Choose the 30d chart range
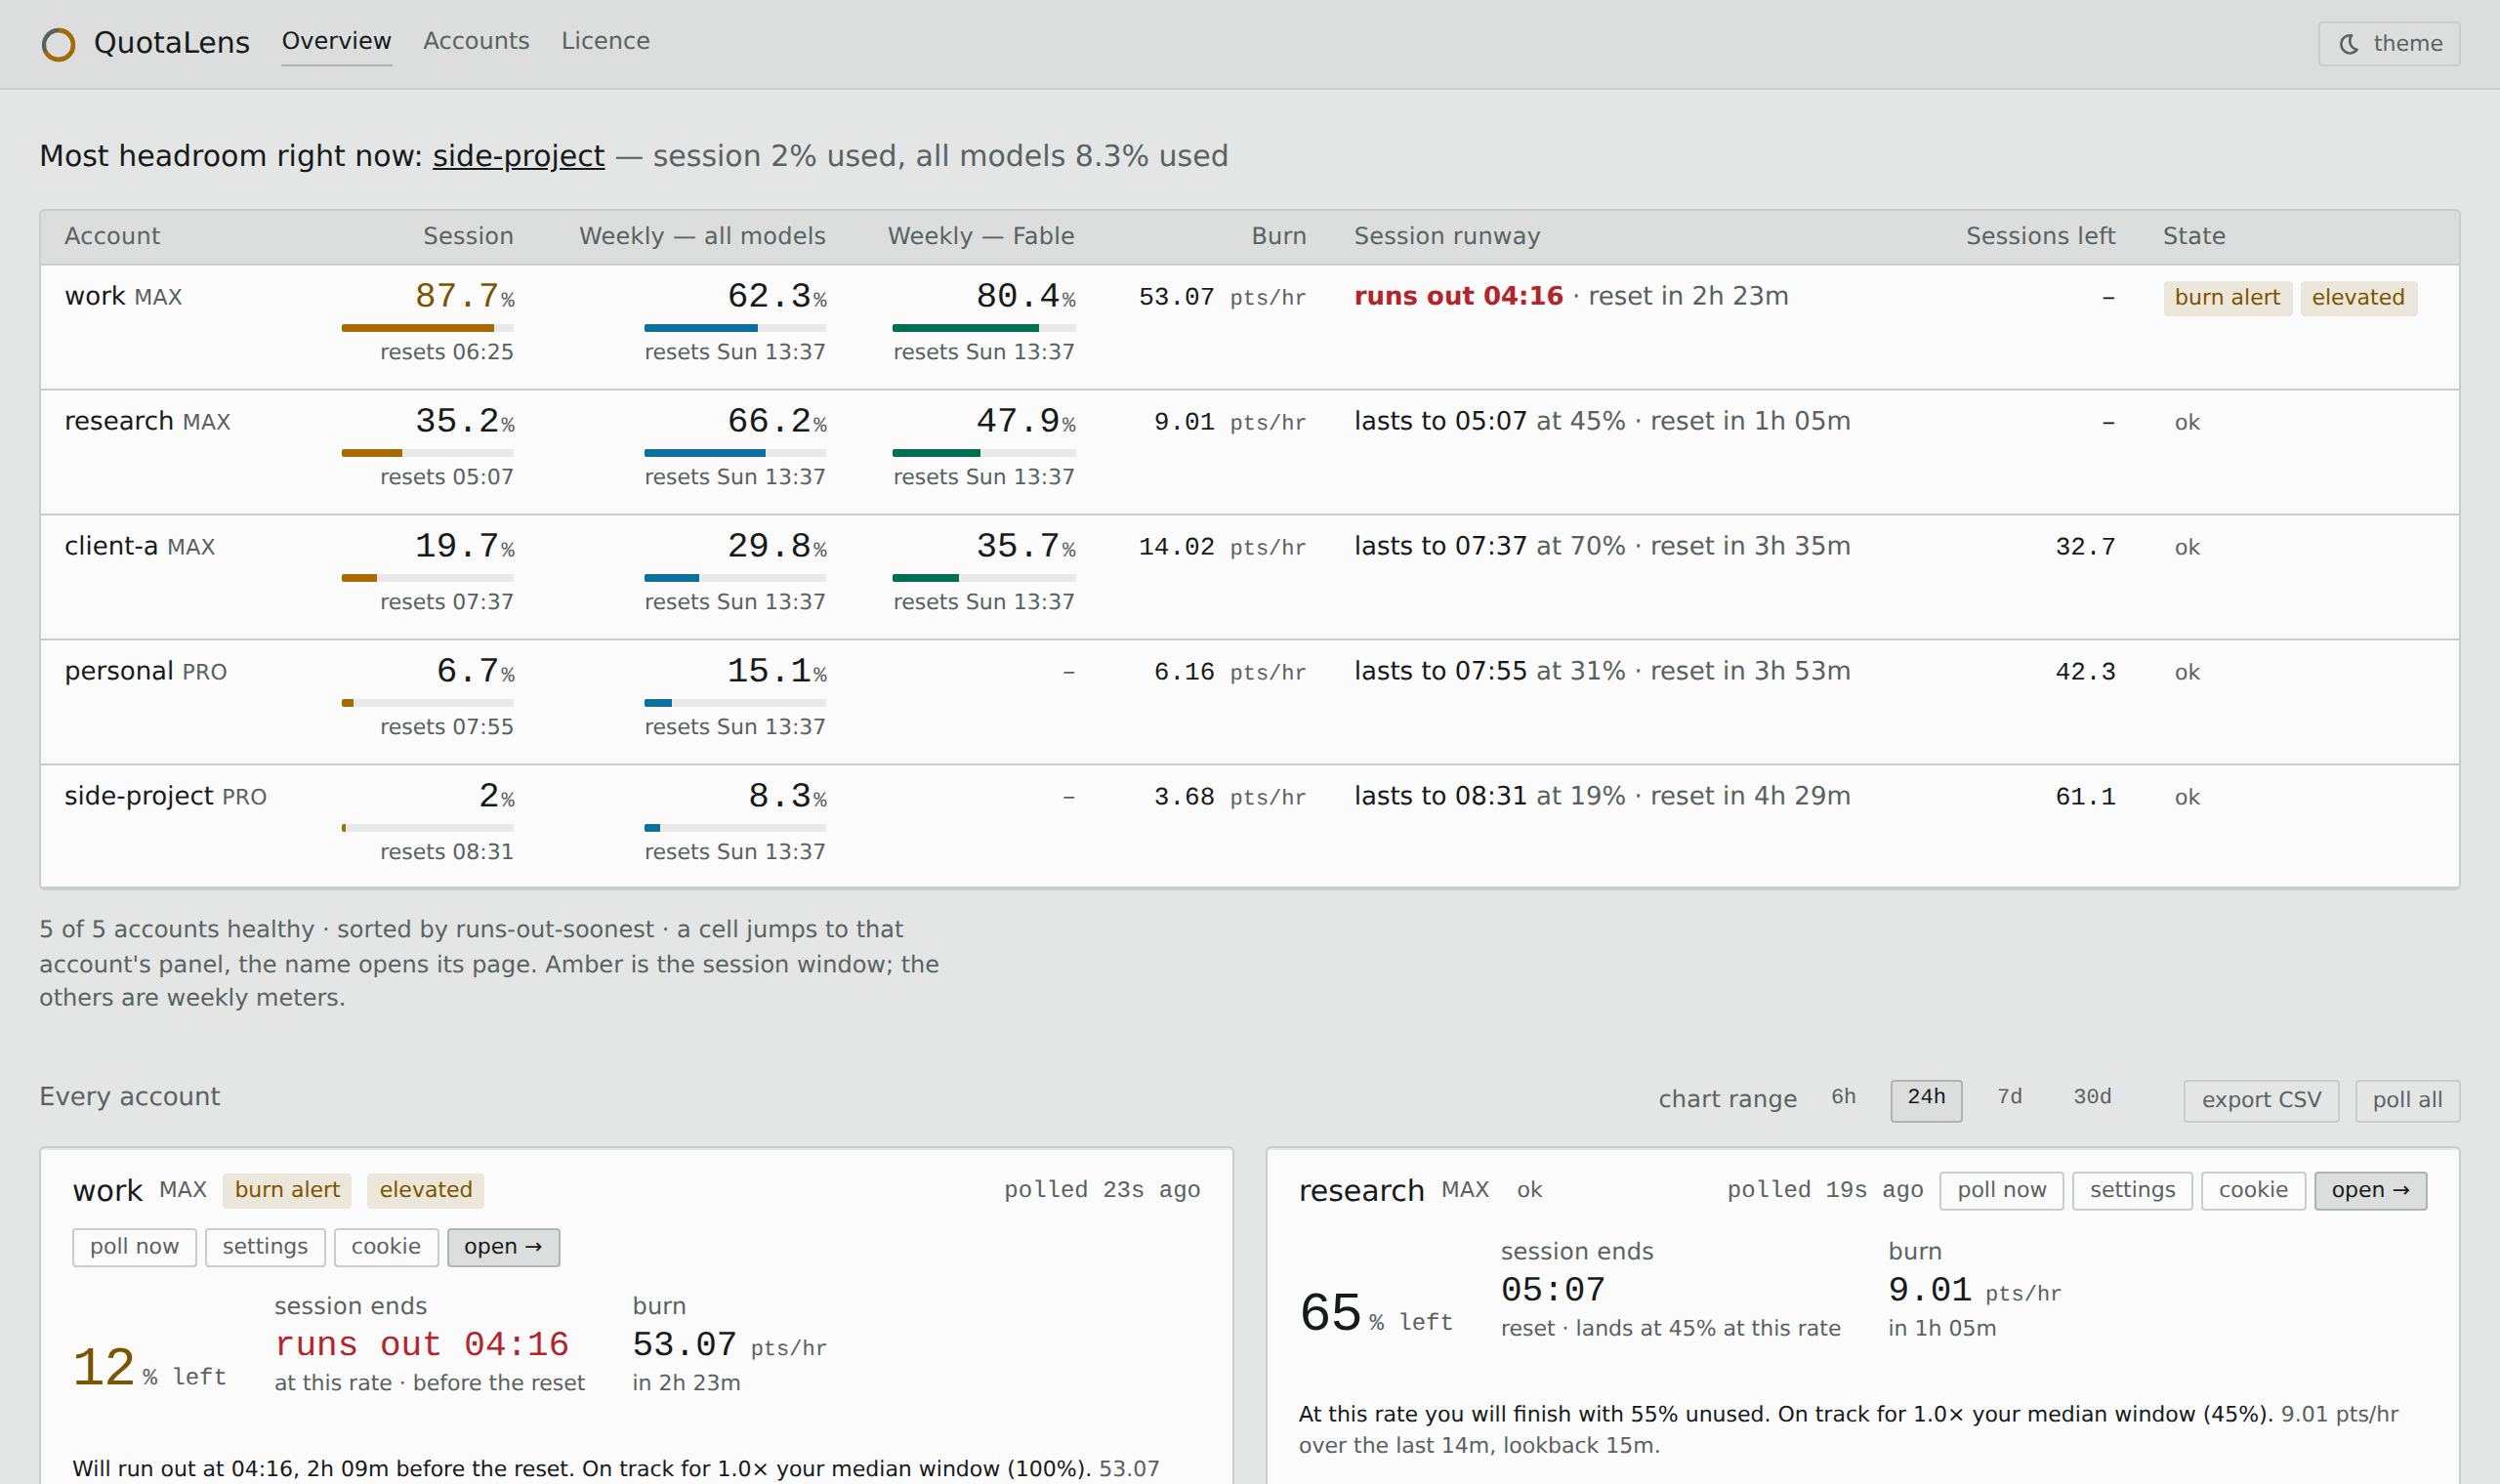 tap(2092, 1097)
